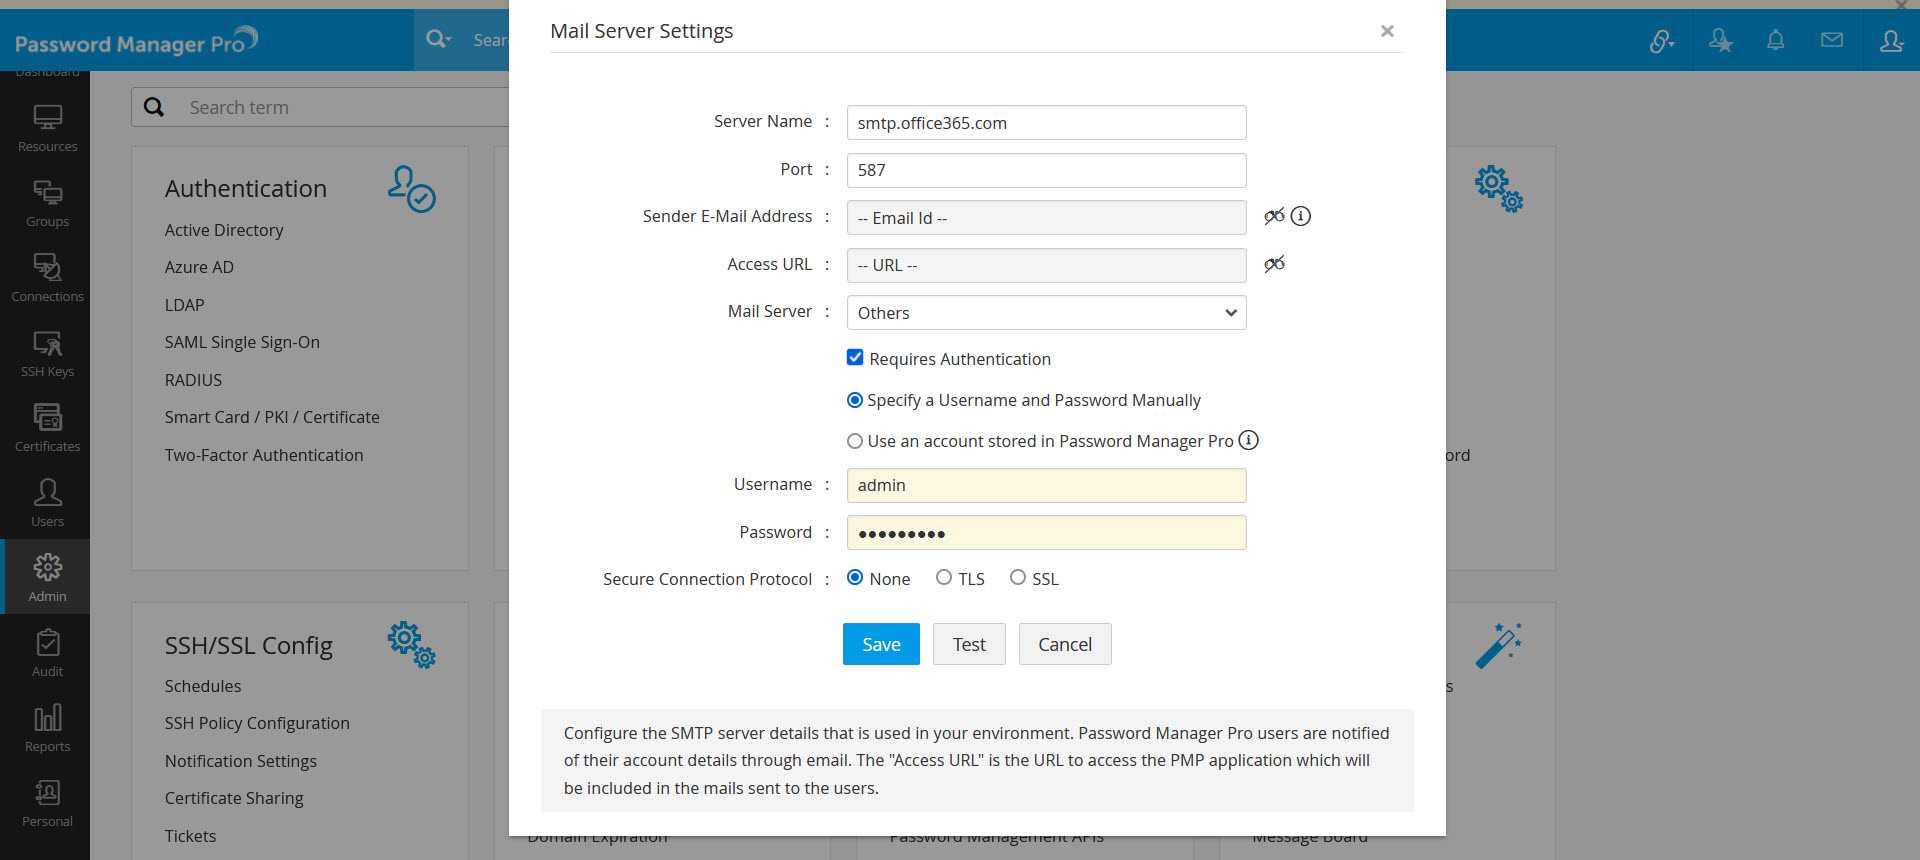
Task: Open the Certificates sidebar icon
Action: [47, 427]
